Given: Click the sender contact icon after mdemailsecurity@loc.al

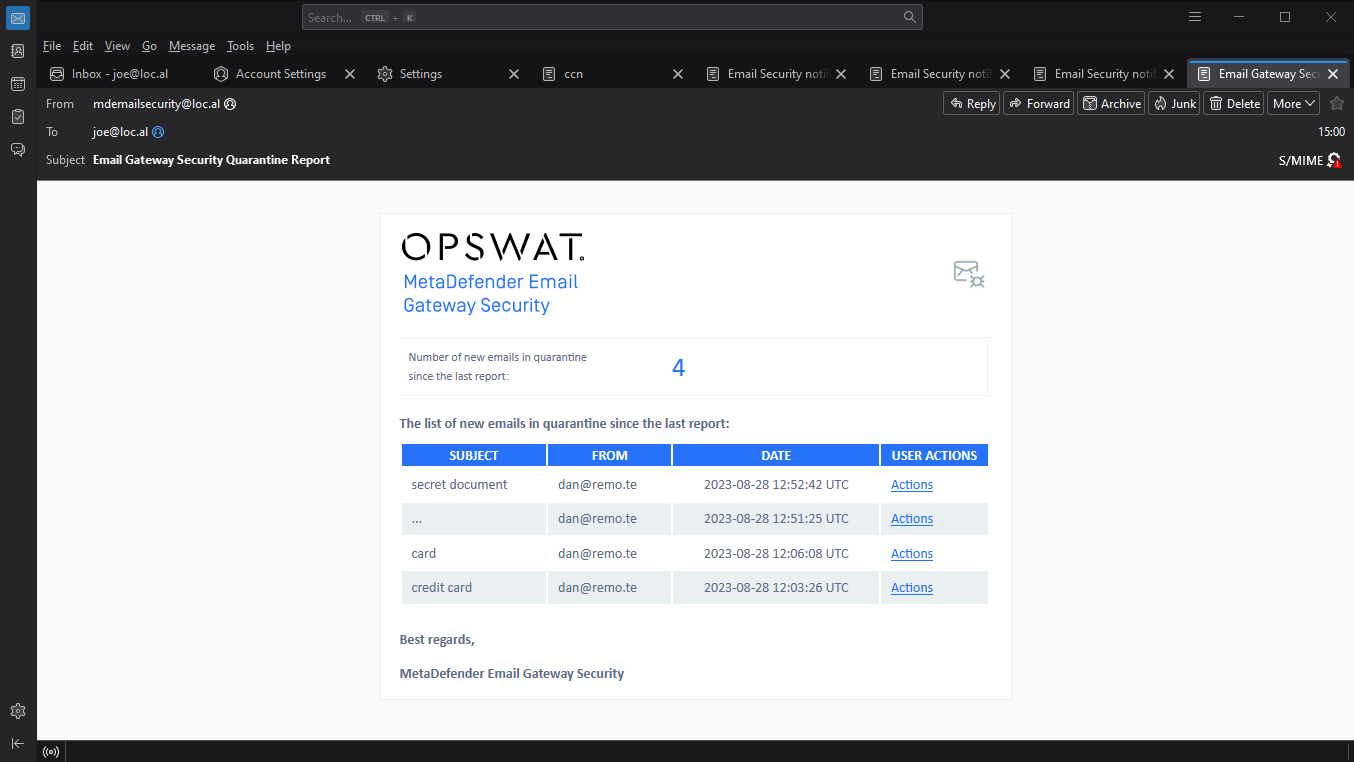Looking at the screenshot, I should [230, 104].
